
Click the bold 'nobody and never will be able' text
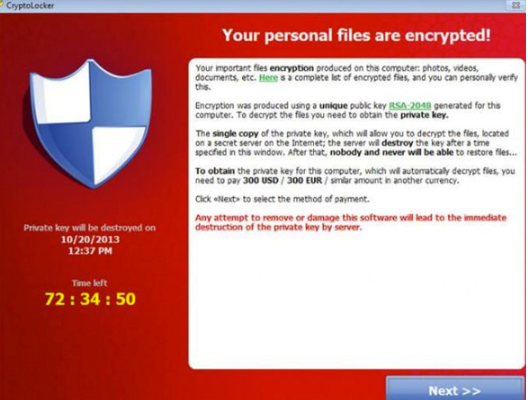392,153
